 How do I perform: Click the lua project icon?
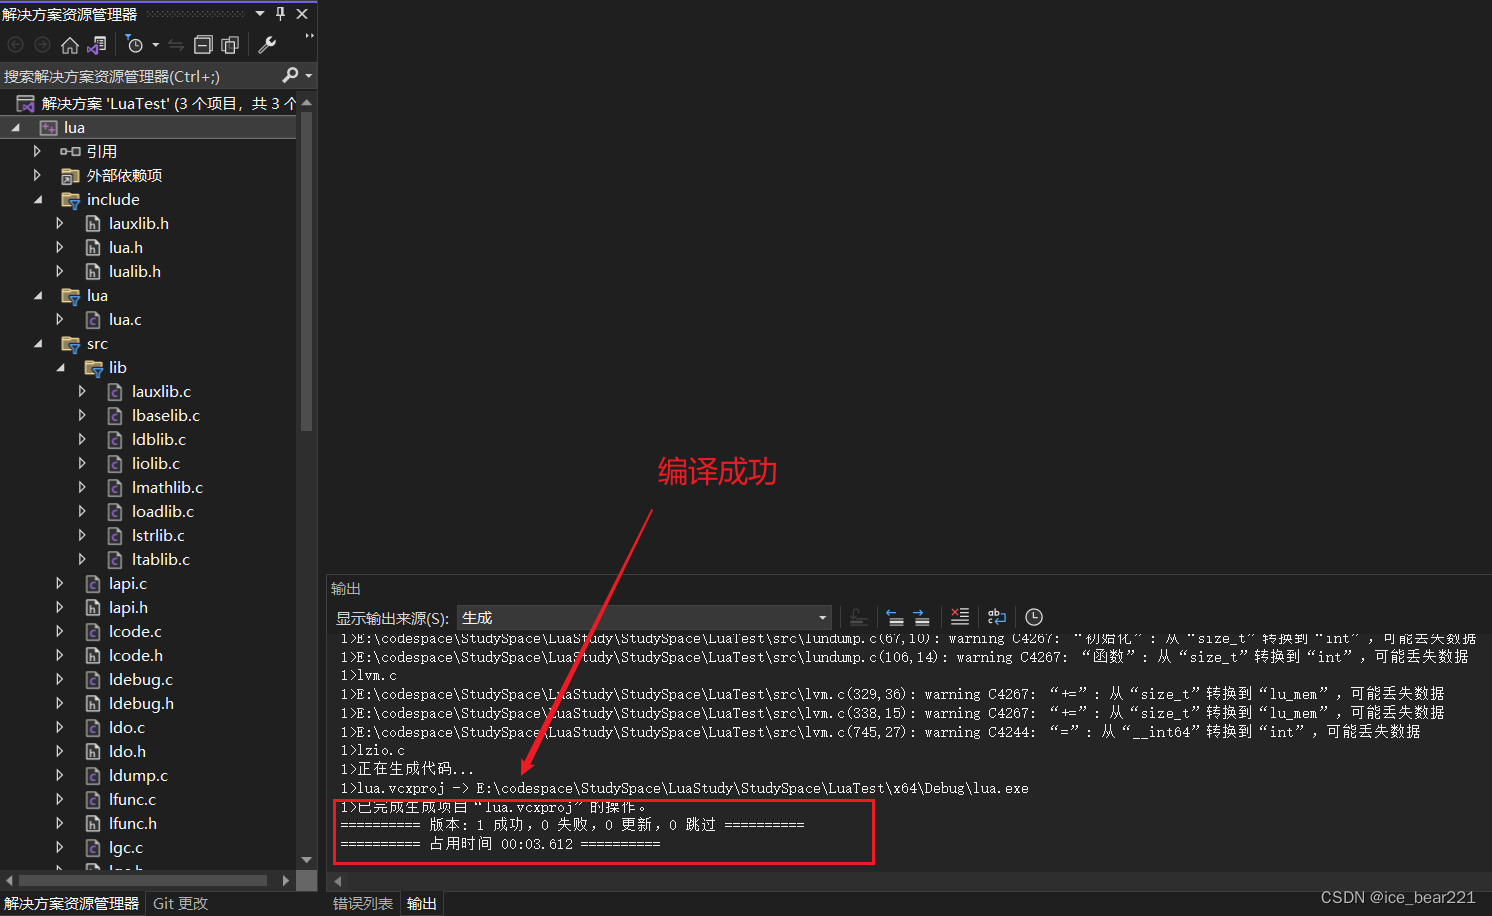[x=48, y=128]
